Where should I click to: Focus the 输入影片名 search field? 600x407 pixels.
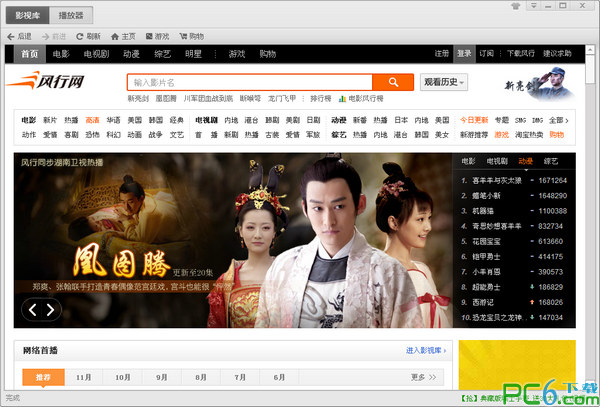[250, 82]
